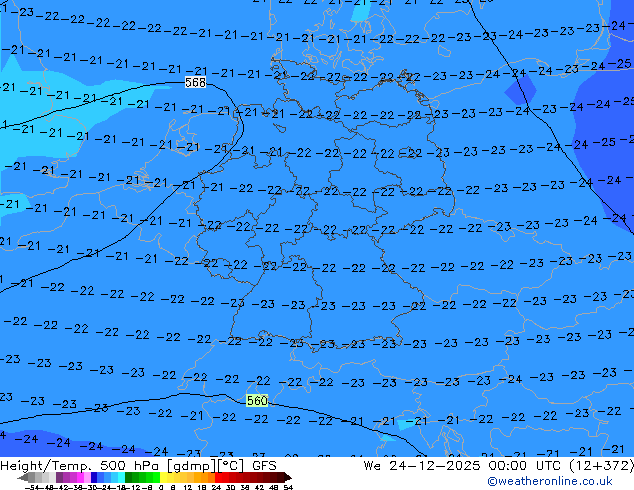
Task: Open the weatheronline.co.uk copyright link
Action: [549, 481]
